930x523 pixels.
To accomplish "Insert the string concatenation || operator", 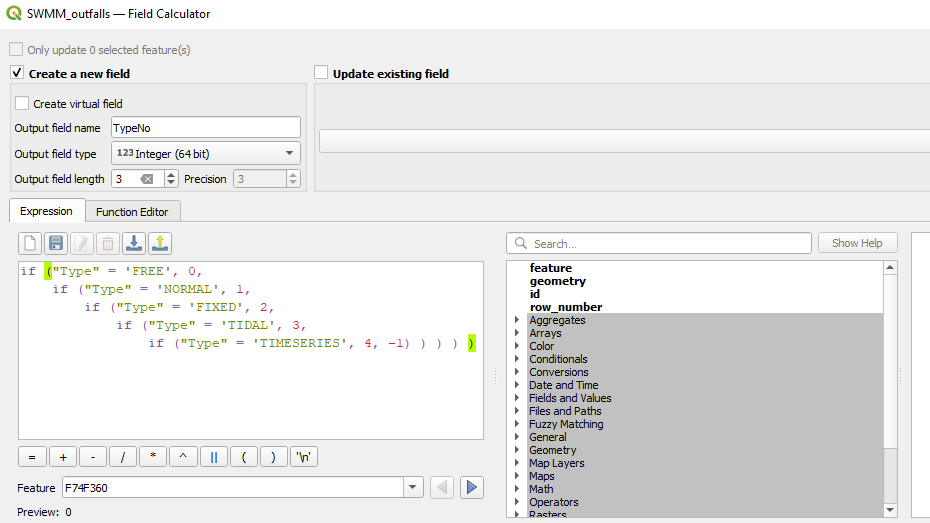I will [x=213, y=457].
